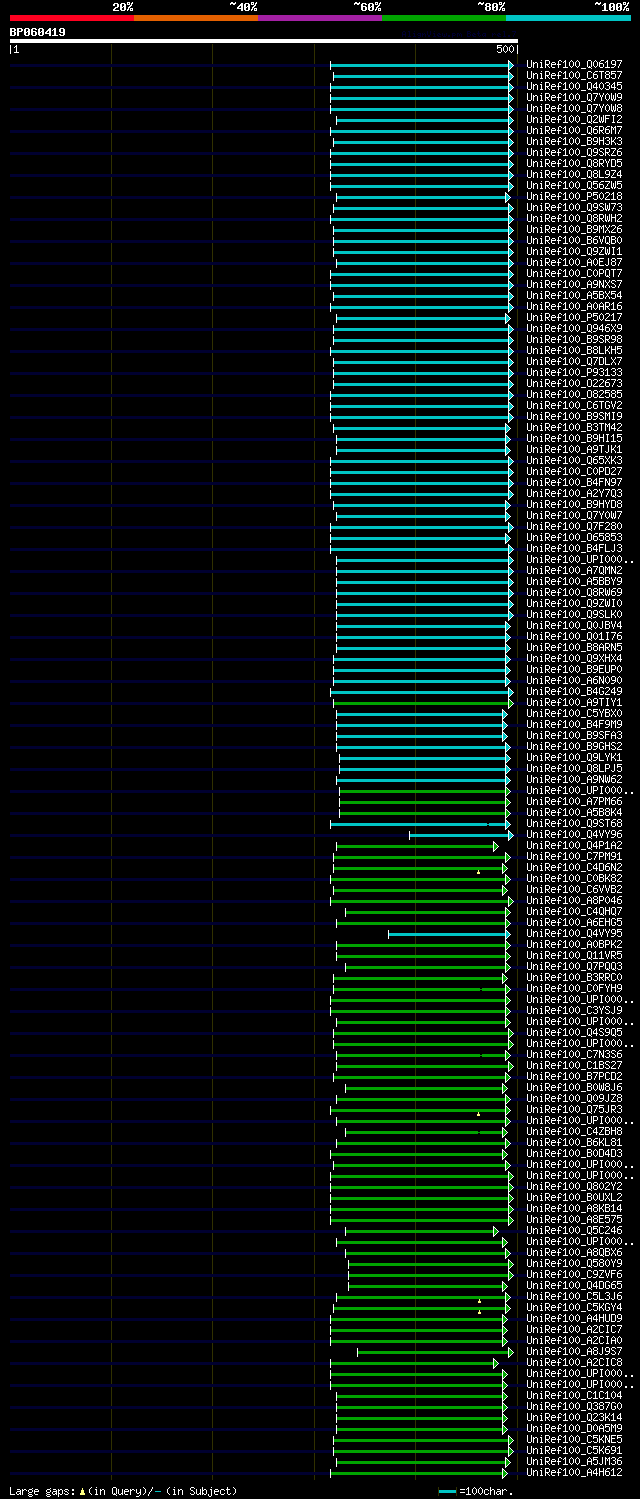
Task: Select the UniRef100_Q2WFI2 label
Action: [x=574, y=119]
